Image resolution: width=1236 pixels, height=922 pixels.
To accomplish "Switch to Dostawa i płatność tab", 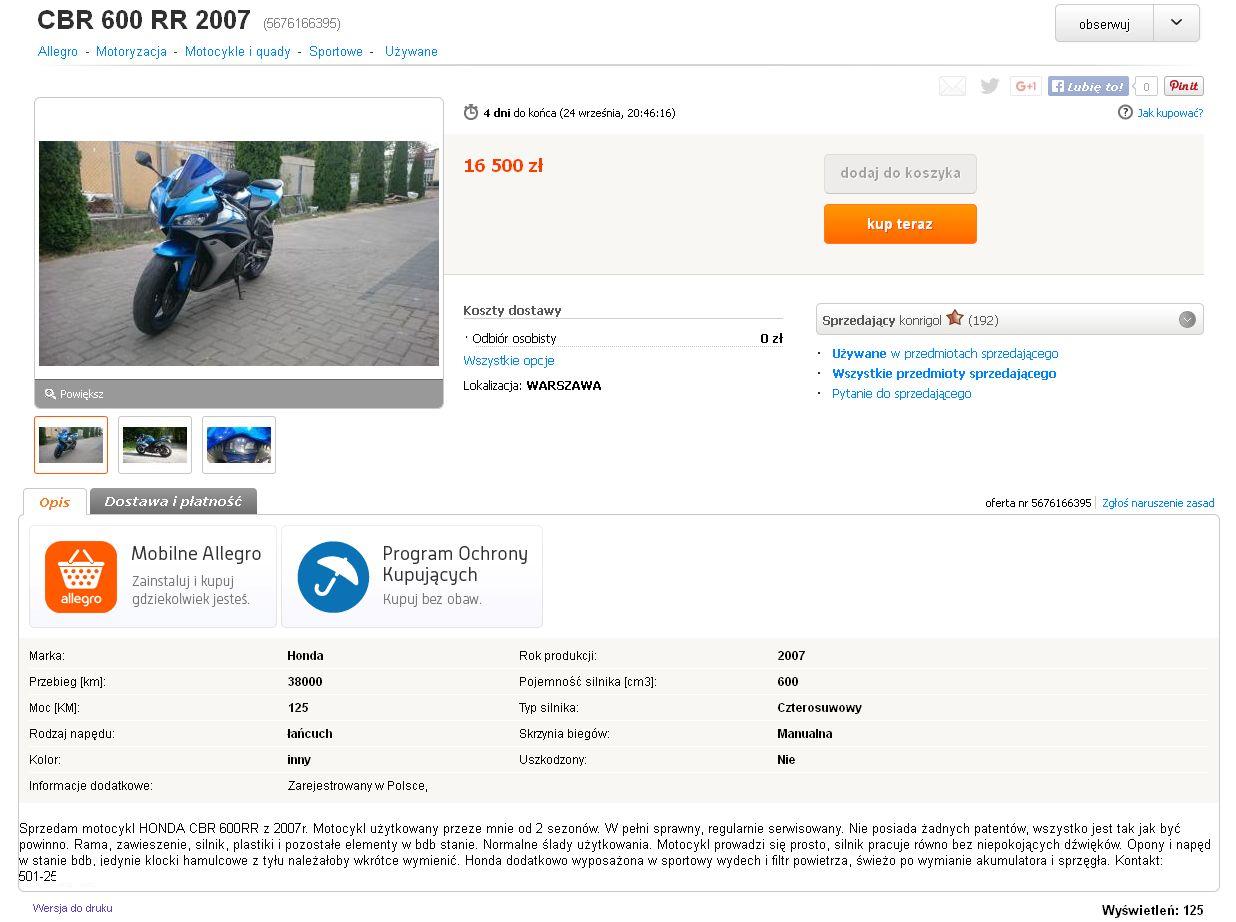I will pyautogui.click(x=173, y=501).
